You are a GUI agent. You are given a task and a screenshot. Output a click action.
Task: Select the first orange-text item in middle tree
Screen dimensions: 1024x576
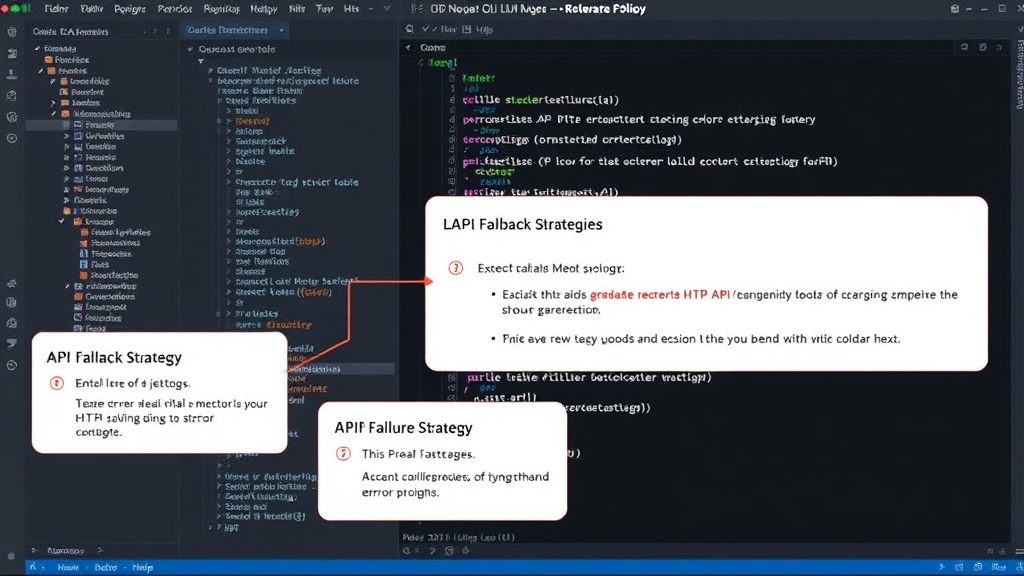[252, 121]
